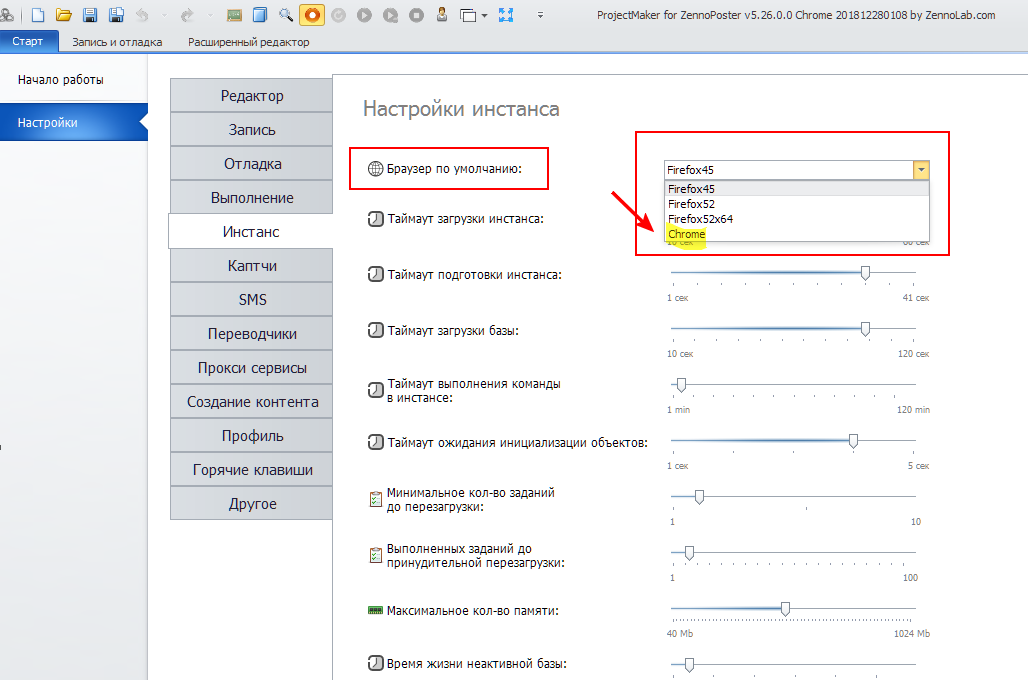
Task: Click the Firefox45 combo box field
Action: click(788, 170)
